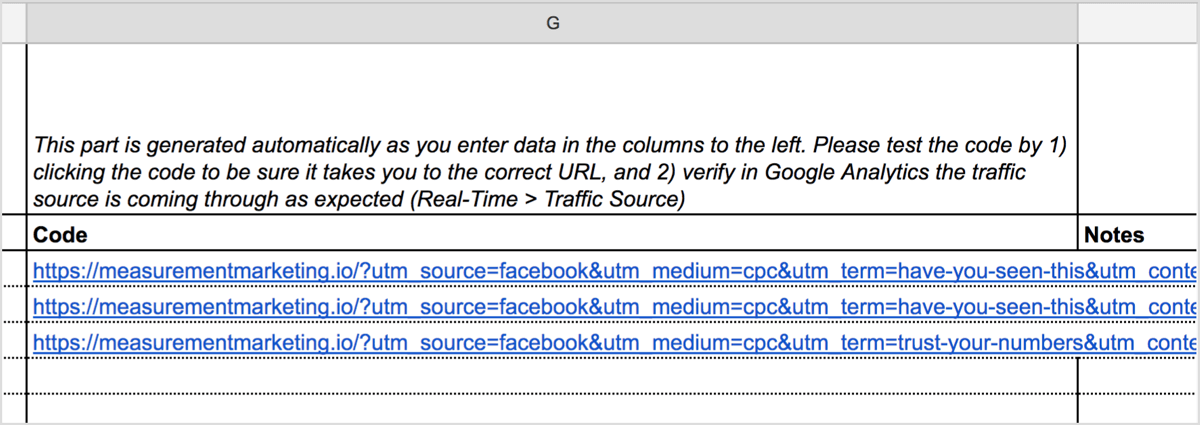Image resolution: width=1200 pixels, height=425 pixels.
Task: Select the corner header cell left of G
Action: click(14, 22)
